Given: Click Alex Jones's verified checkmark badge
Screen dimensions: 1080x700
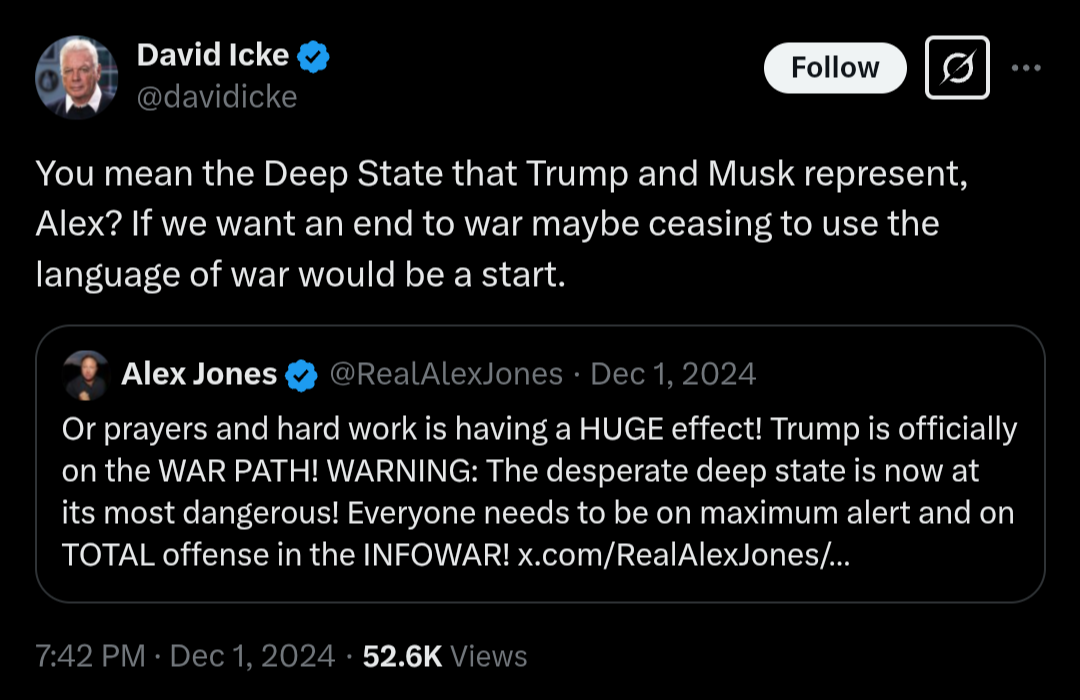Looking at the screenshot, I should pos(301,375).
